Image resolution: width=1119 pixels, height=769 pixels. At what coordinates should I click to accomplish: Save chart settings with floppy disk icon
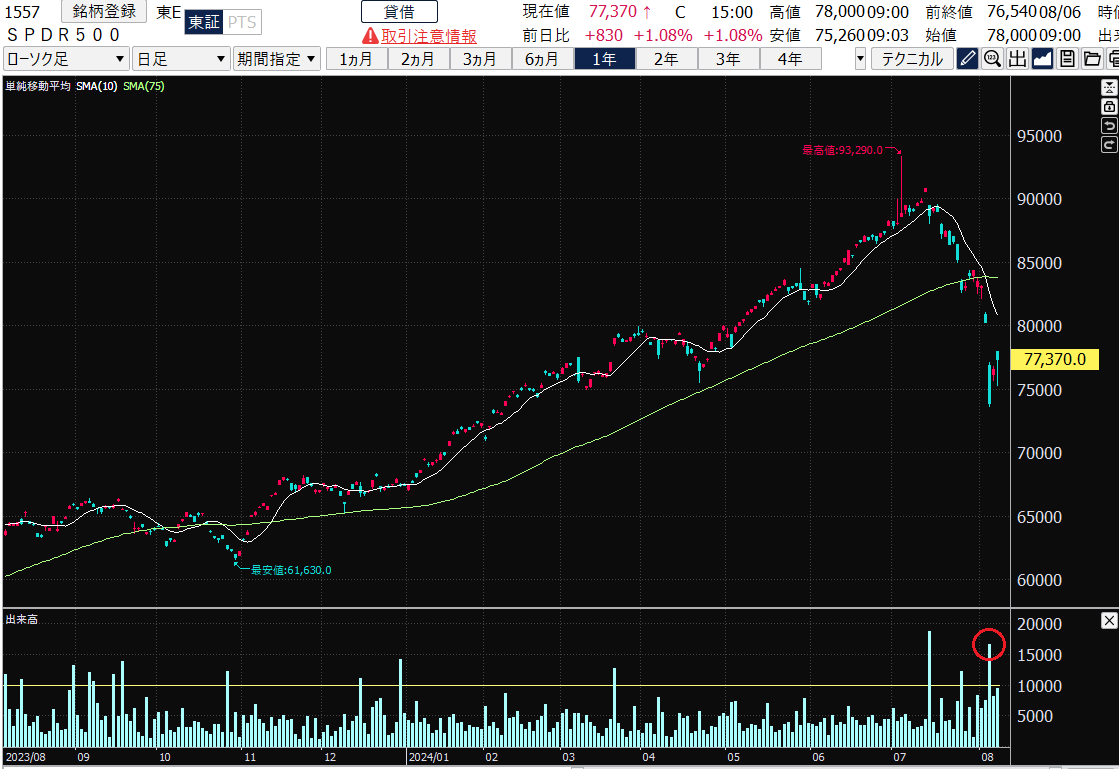coord(1067,58)
